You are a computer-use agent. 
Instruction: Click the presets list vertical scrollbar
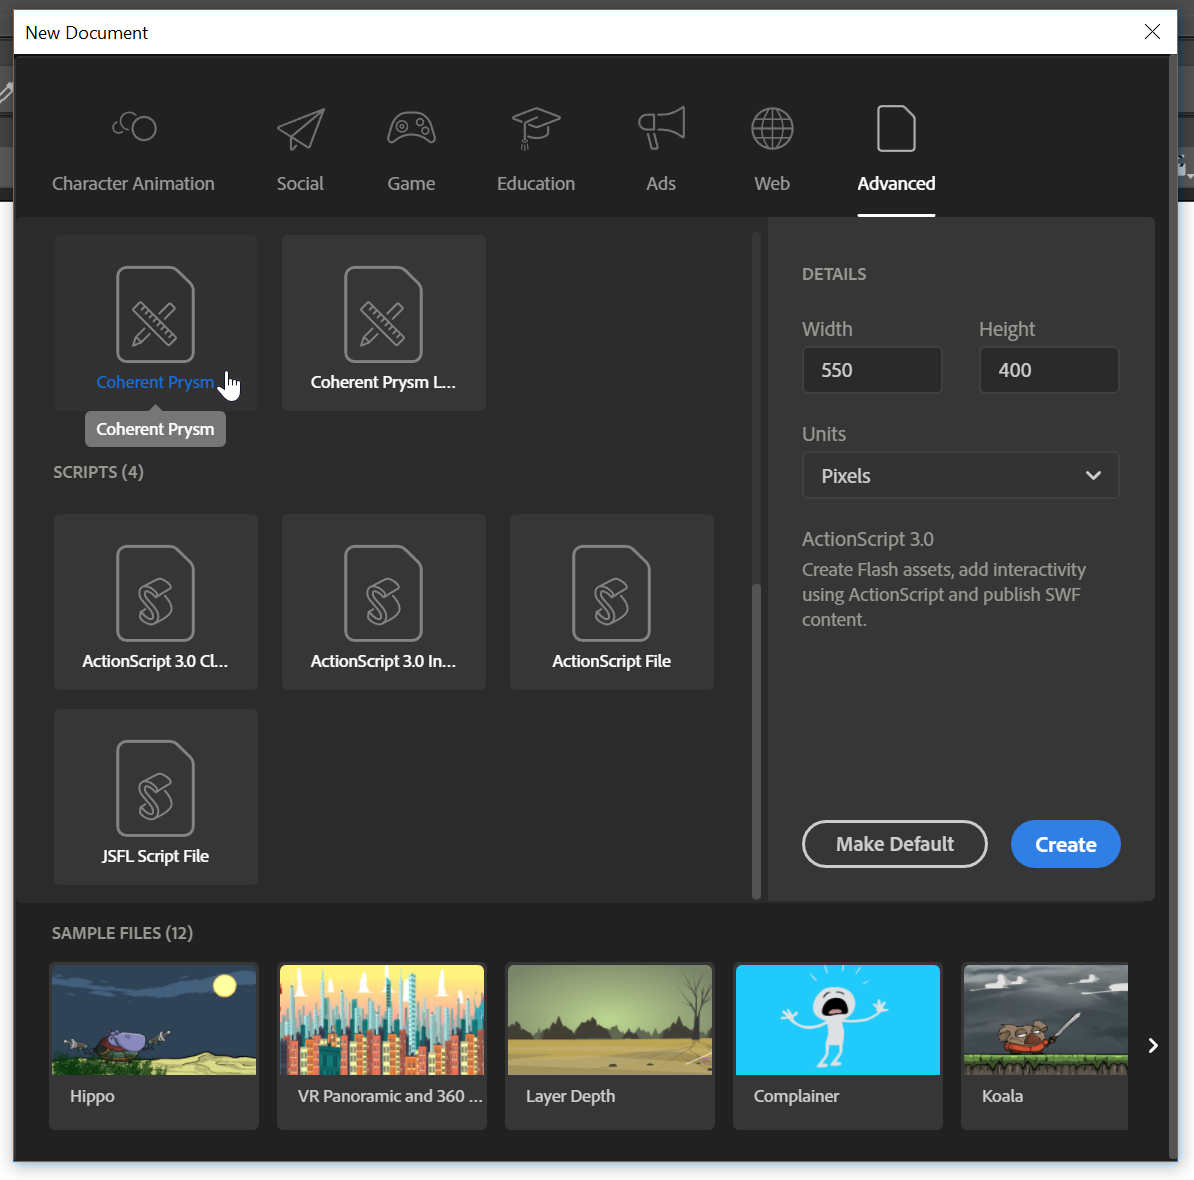click(756, 740)
